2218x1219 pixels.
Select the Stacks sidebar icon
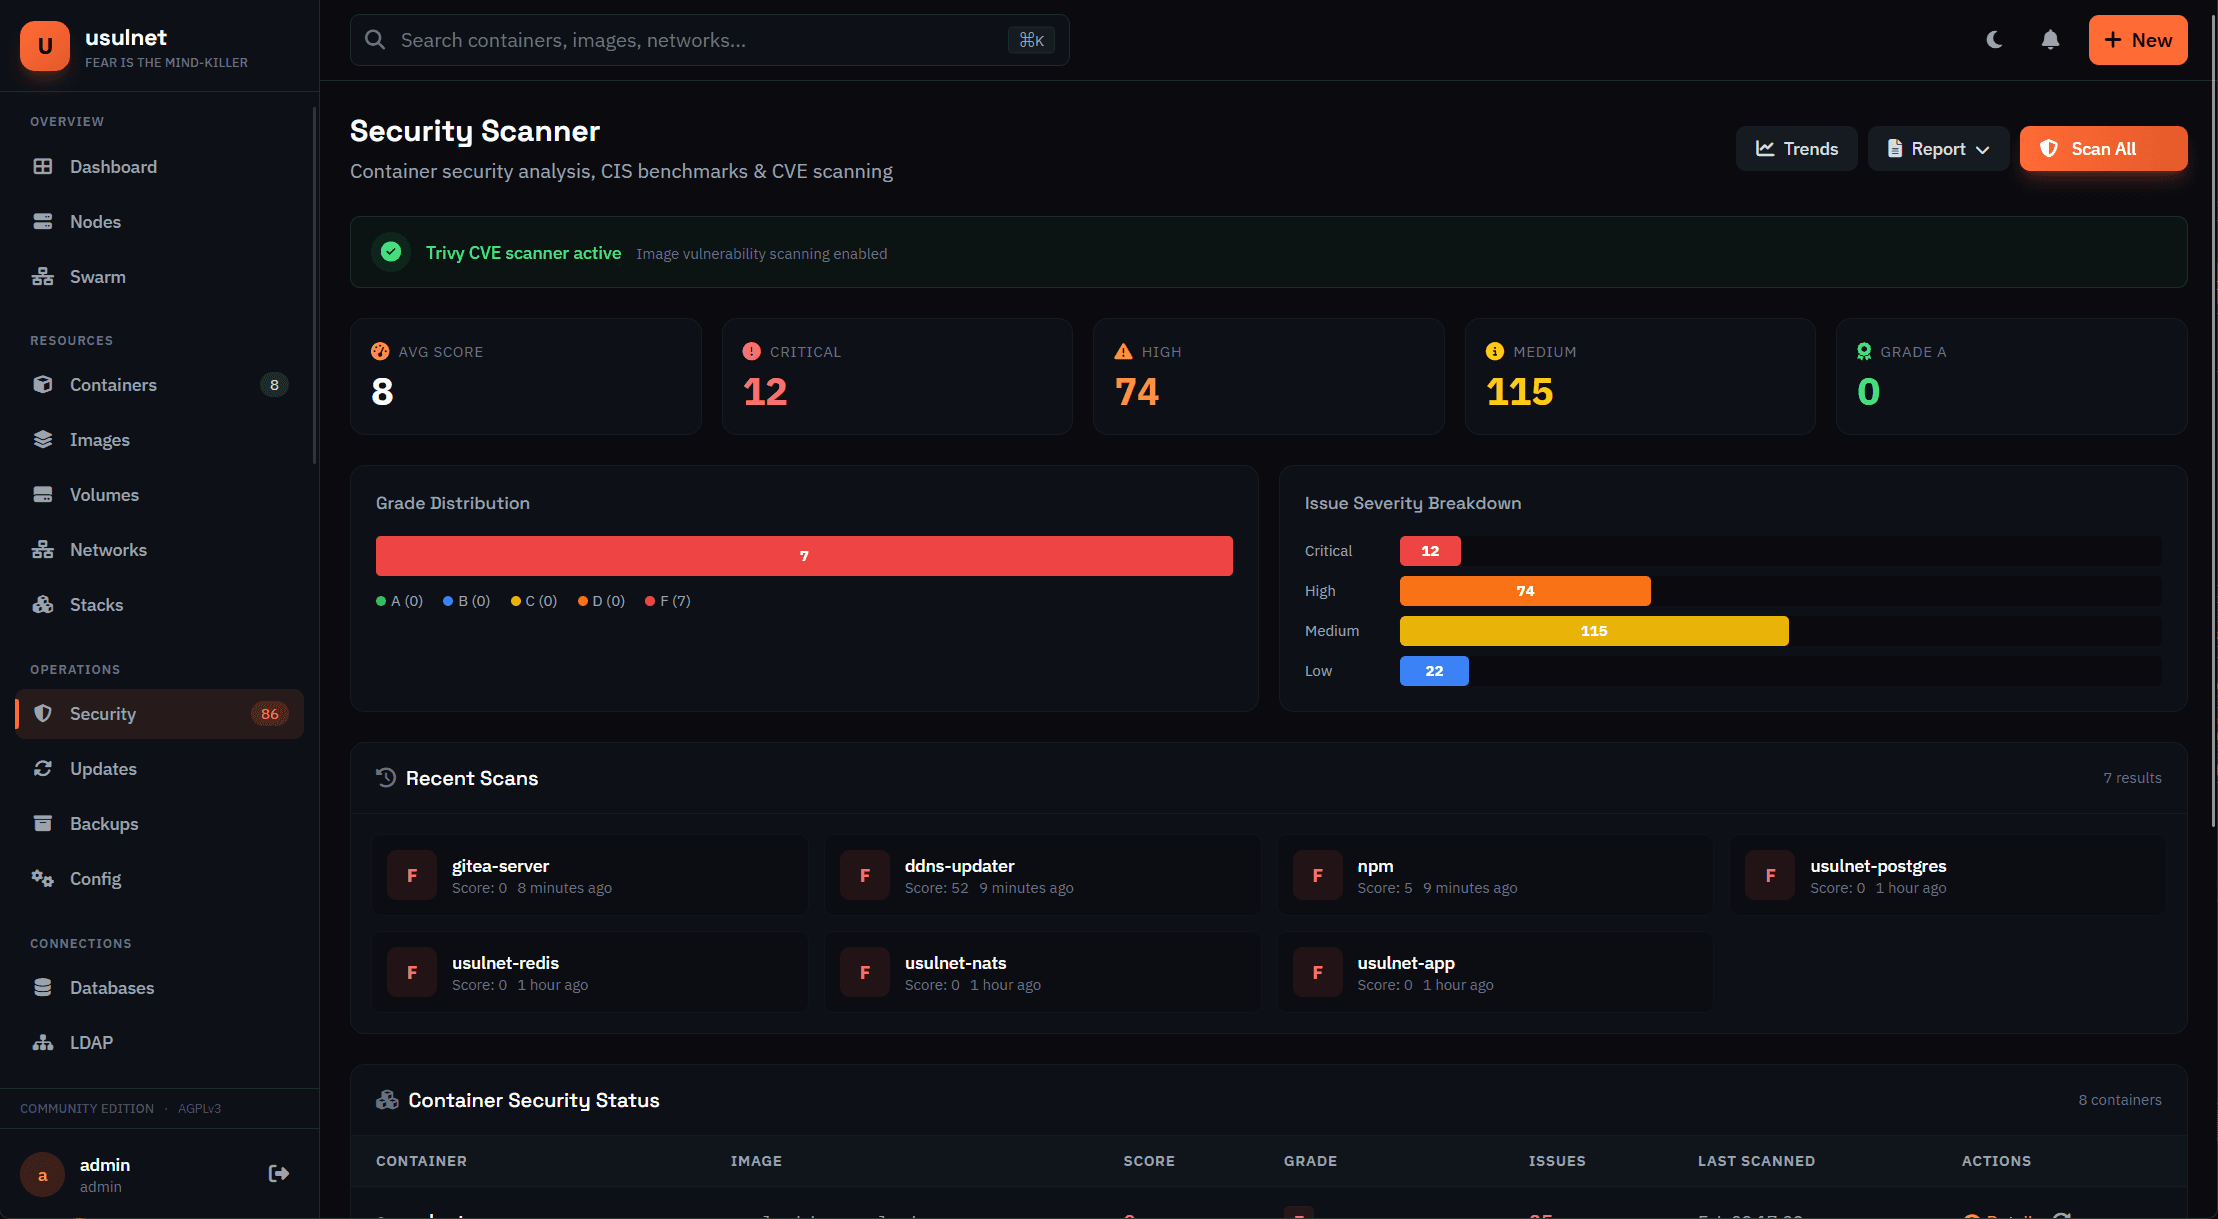coord(44,604)
